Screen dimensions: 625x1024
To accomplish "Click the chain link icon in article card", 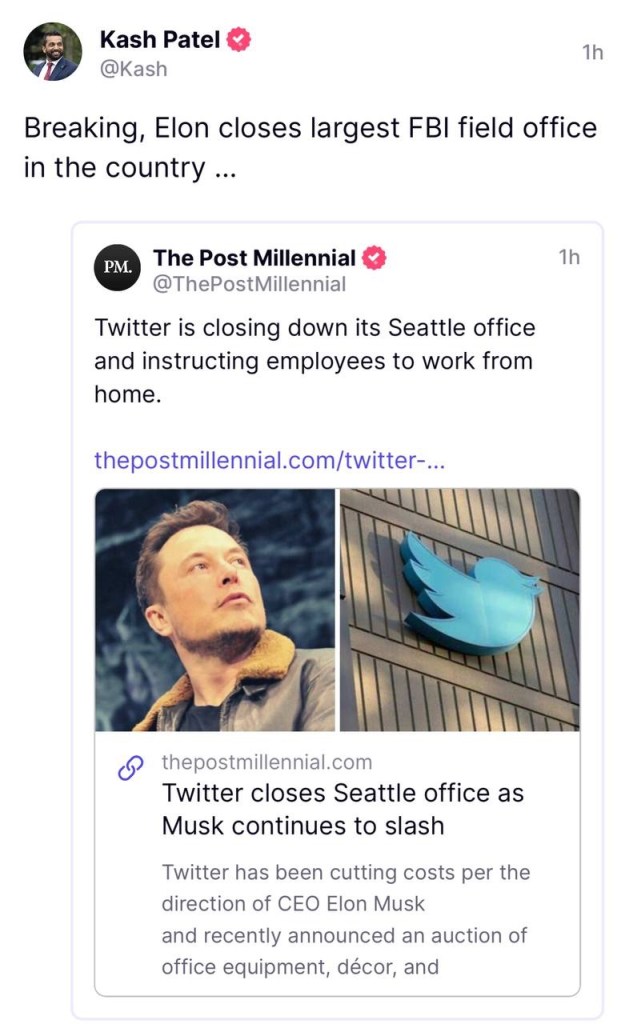I will (x=131, y=768).
